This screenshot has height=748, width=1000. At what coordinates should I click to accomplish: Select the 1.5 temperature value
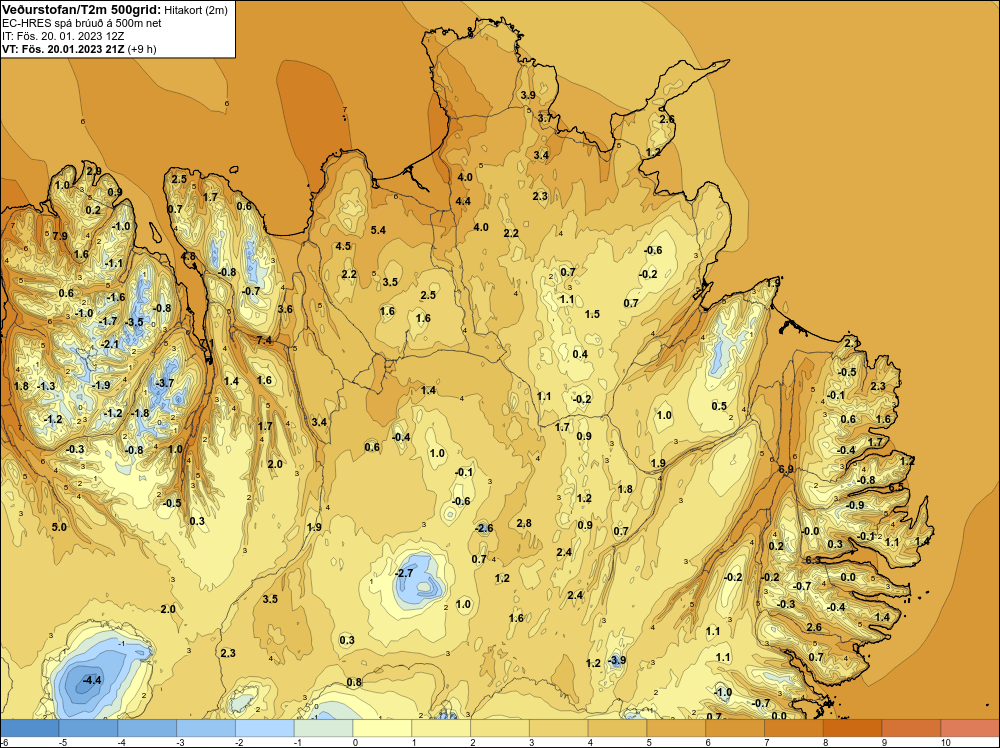592,314
